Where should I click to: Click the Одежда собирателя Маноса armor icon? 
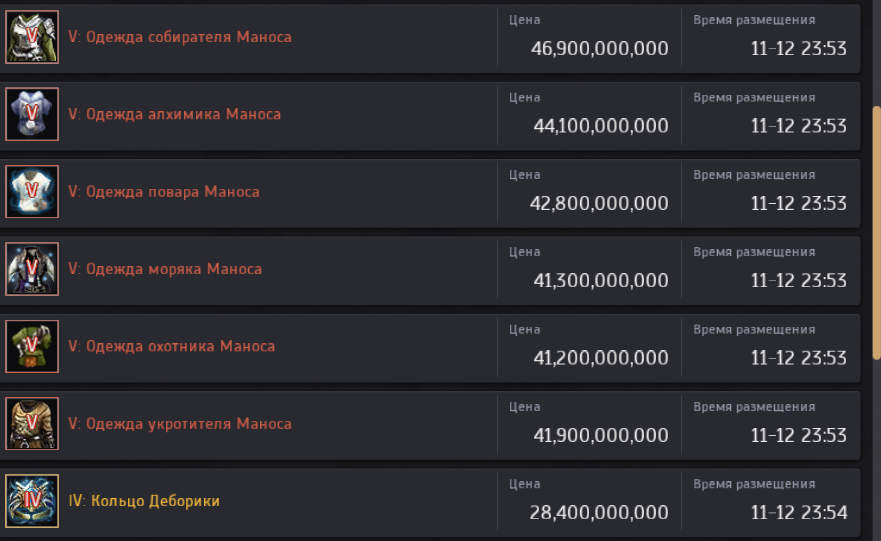click(x=33, y=37)
